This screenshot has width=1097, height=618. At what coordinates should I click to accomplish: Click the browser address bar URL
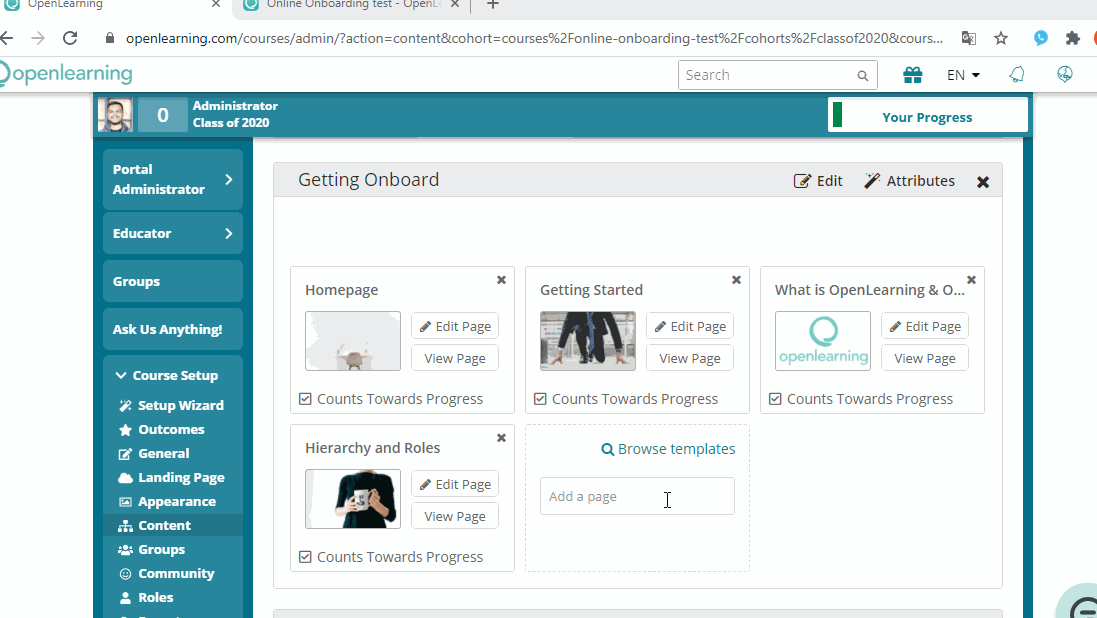[x=534, y=38]
